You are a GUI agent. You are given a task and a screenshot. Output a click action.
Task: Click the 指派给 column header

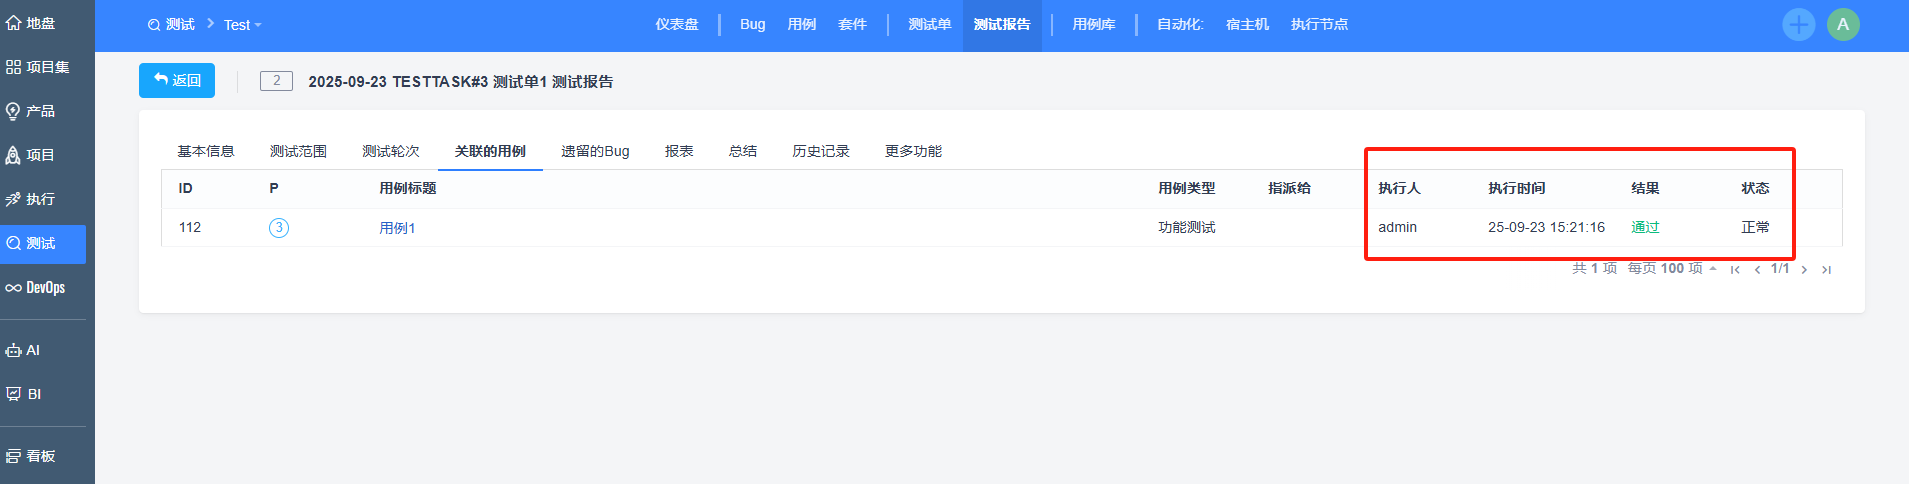coord(1289,188)
